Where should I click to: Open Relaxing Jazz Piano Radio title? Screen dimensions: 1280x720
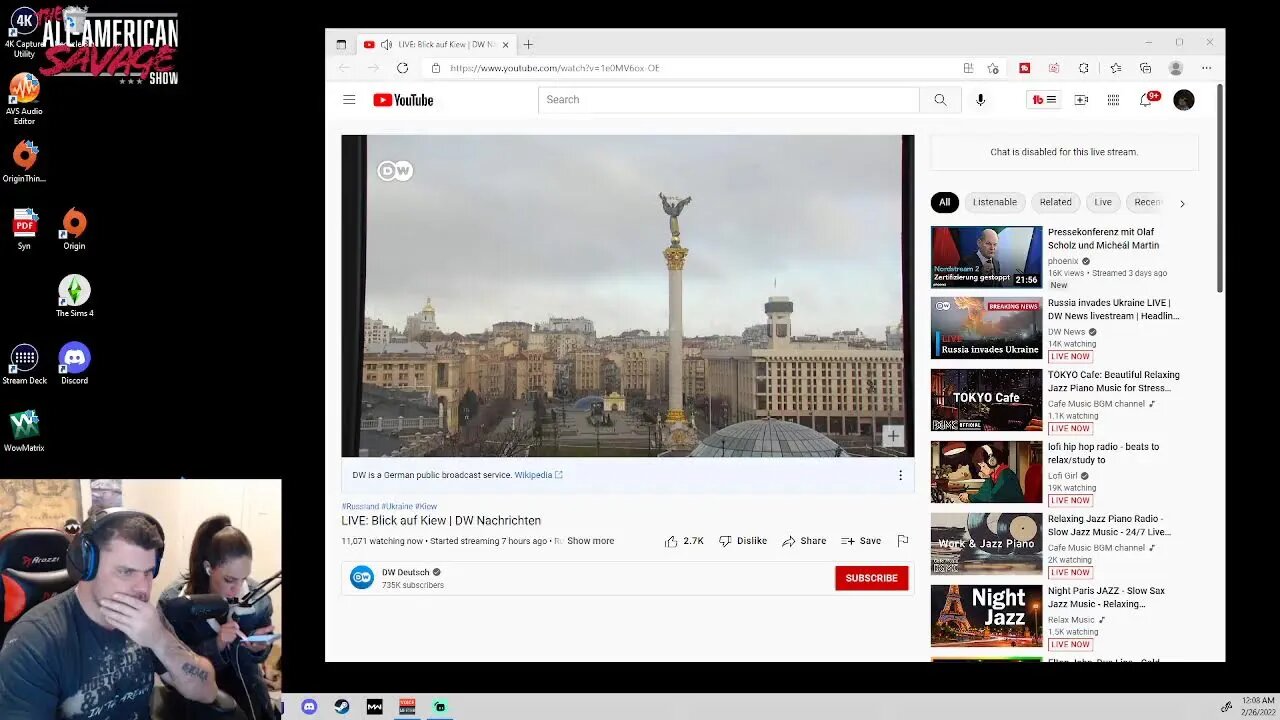pyautogui.click(x=1109, y=525)
